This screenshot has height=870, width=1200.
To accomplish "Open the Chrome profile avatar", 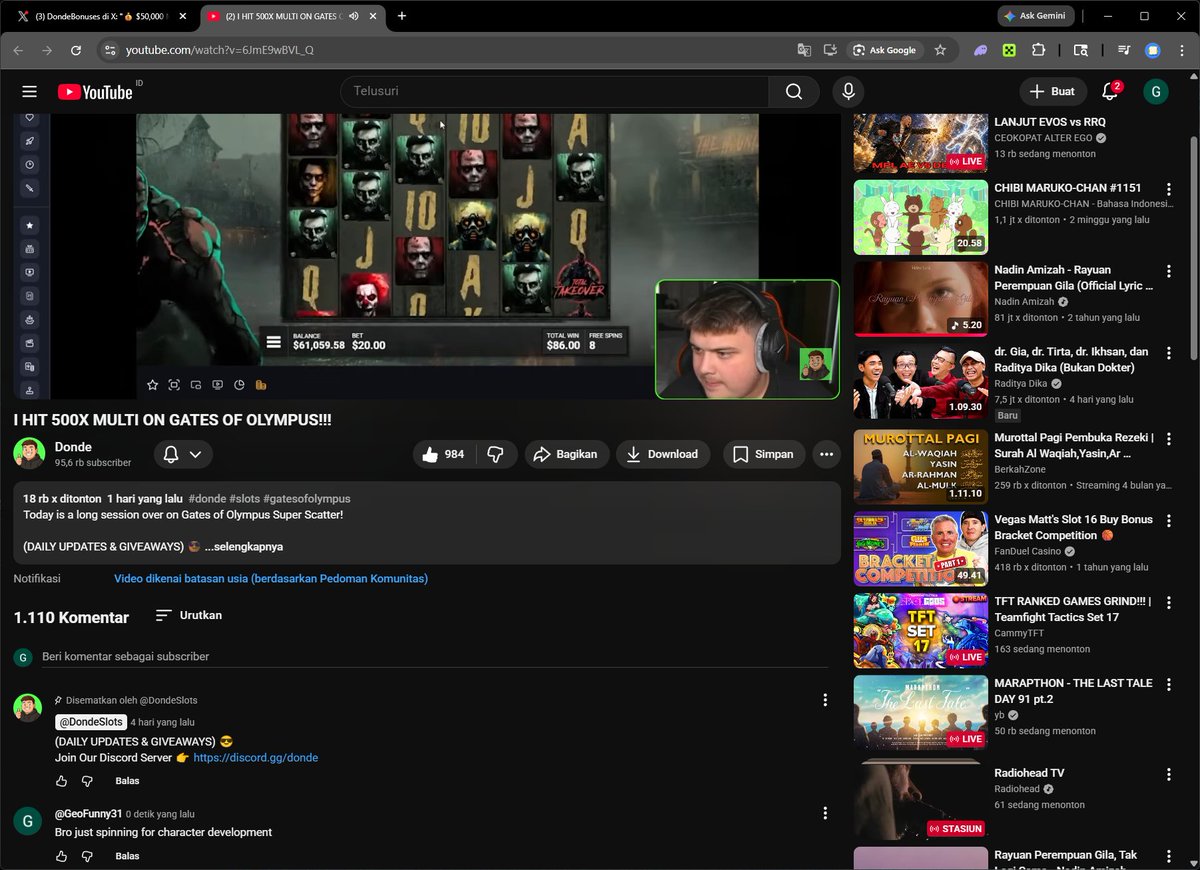I will tap(1152, 50).
